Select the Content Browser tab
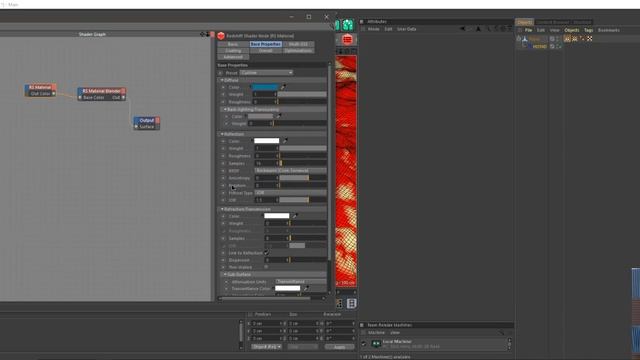Image resolution: width=640 pixels, height=360 pixels. pyautogui.click(x=552, y=22)
